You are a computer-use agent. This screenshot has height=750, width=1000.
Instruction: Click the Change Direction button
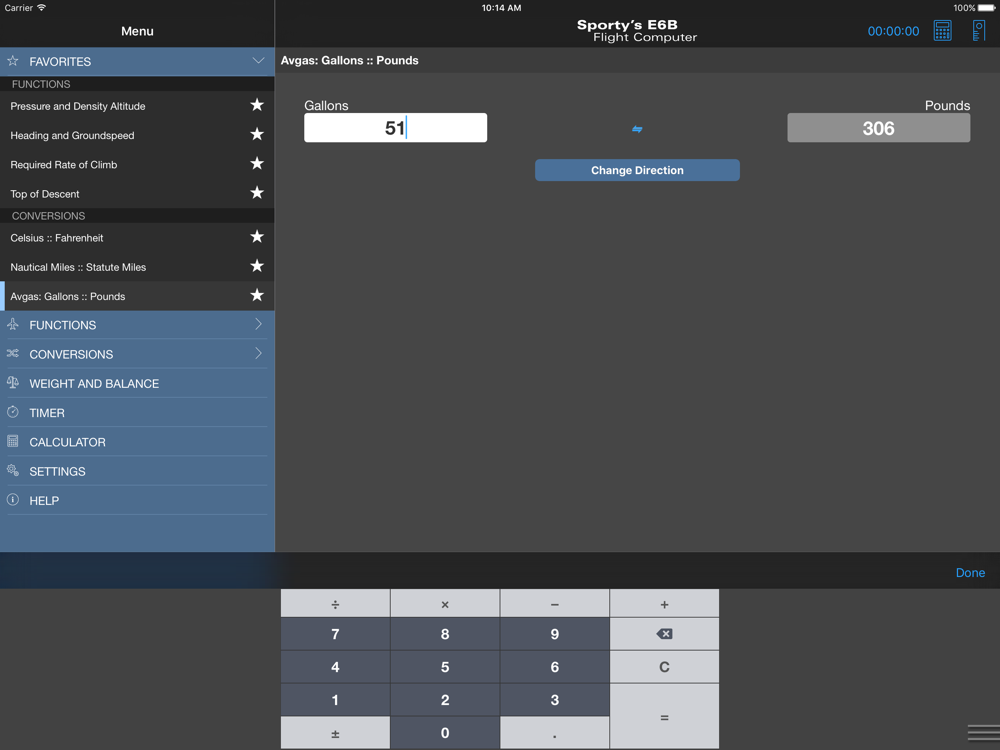pyautogui.click(x=637, y=170)
